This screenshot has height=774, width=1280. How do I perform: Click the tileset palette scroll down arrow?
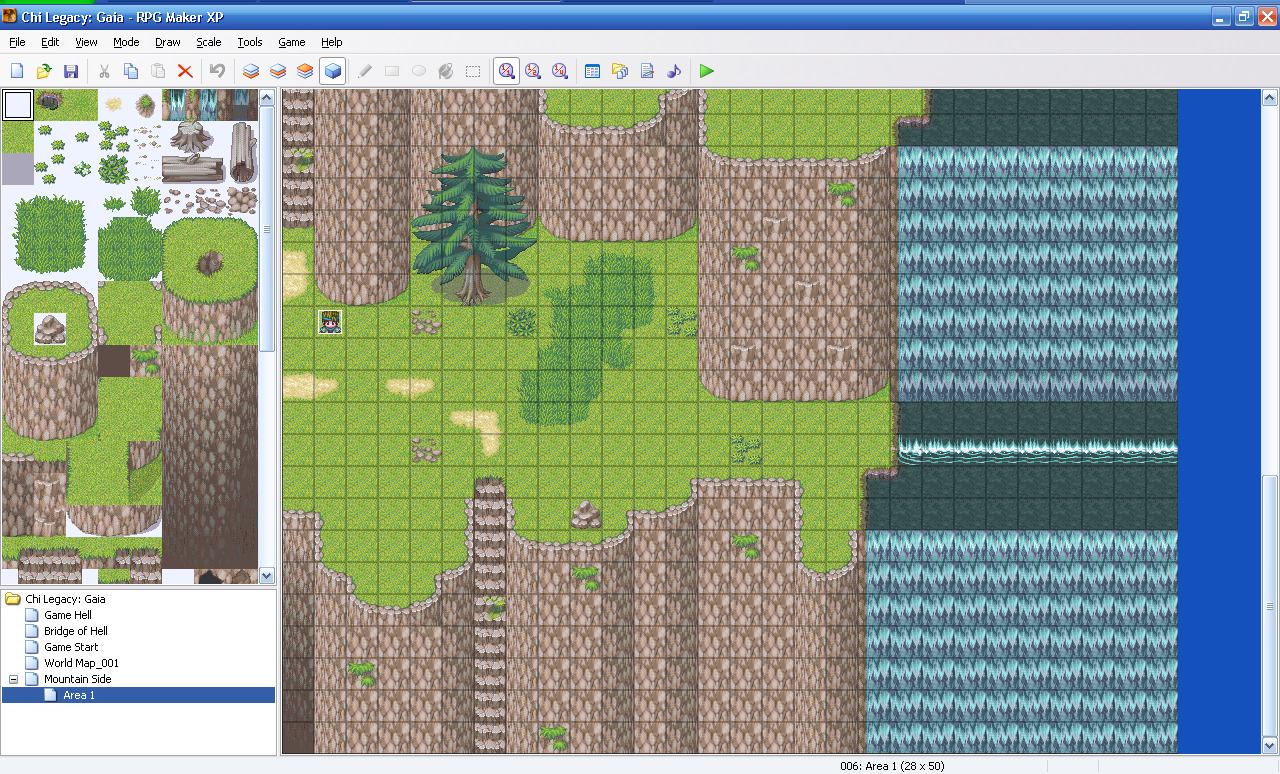[267, 576]
